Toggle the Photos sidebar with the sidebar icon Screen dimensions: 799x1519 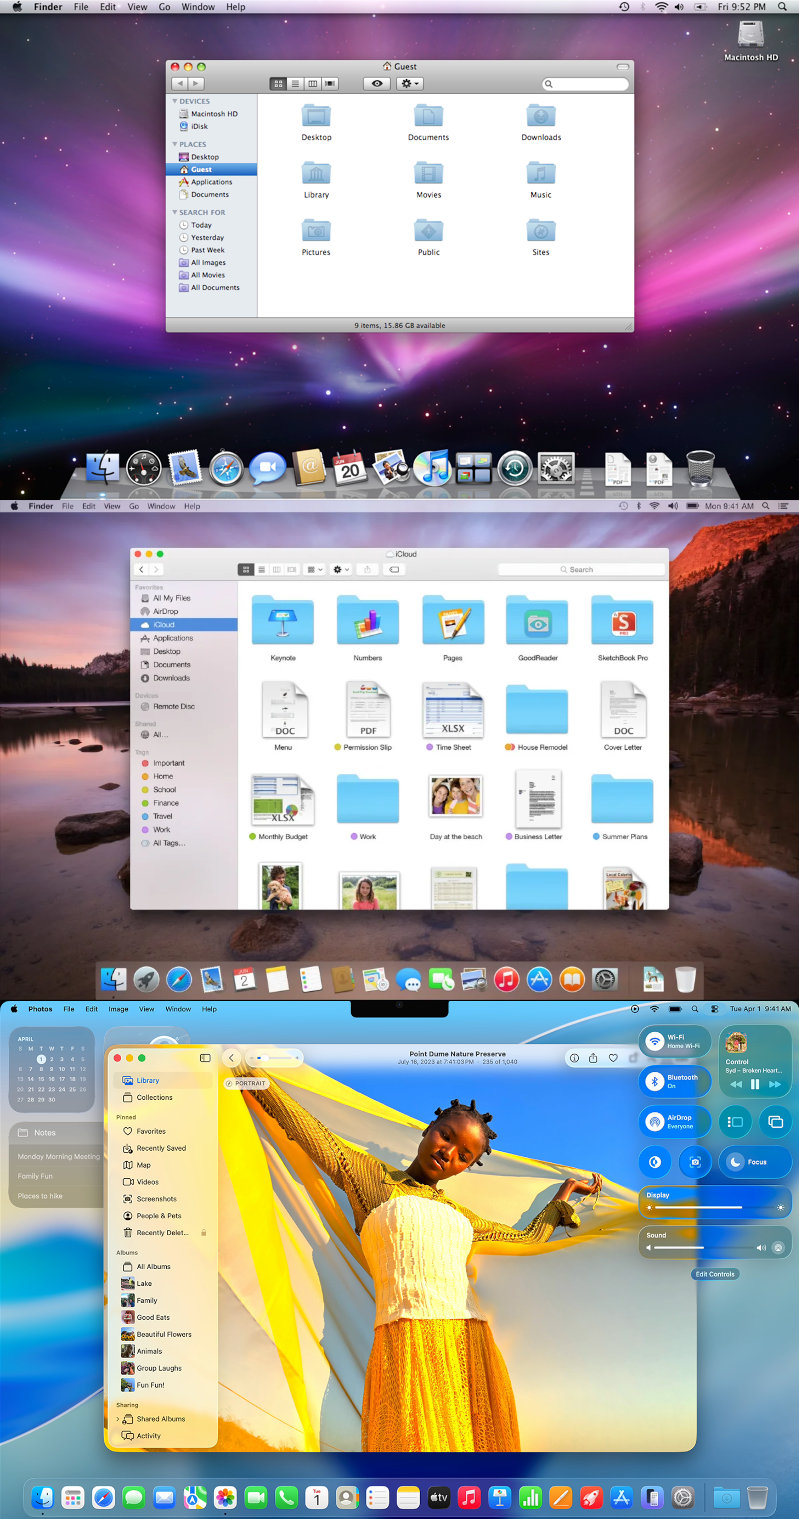click(x=205, y=1058)
